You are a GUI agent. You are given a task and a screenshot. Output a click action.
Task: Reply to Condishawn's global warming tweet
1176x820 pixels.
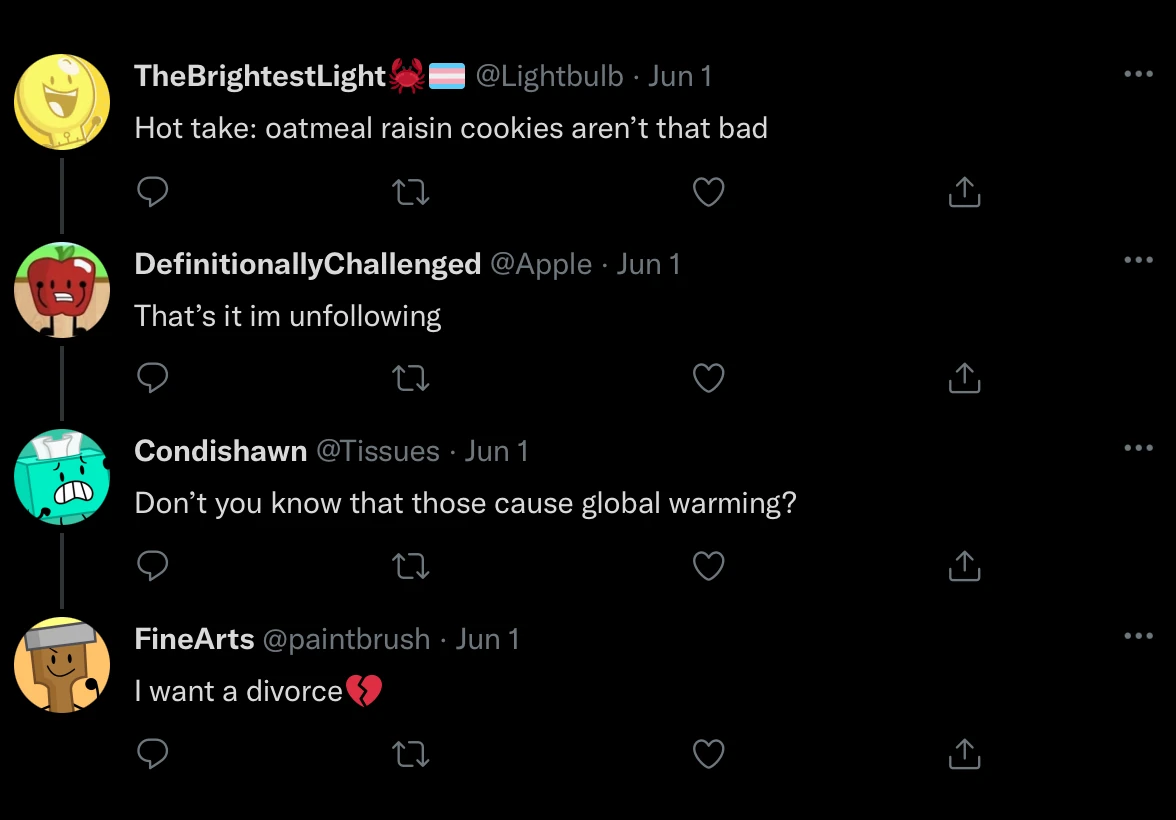[x=152, y=566]
